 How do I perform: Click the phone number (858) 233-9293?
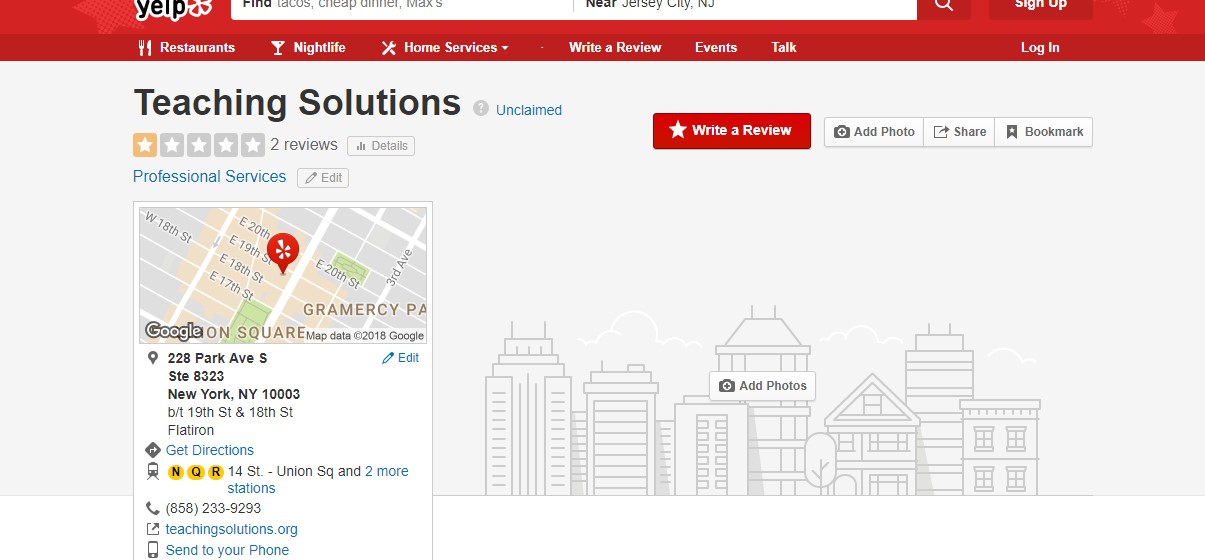click(x=213, y=508)
